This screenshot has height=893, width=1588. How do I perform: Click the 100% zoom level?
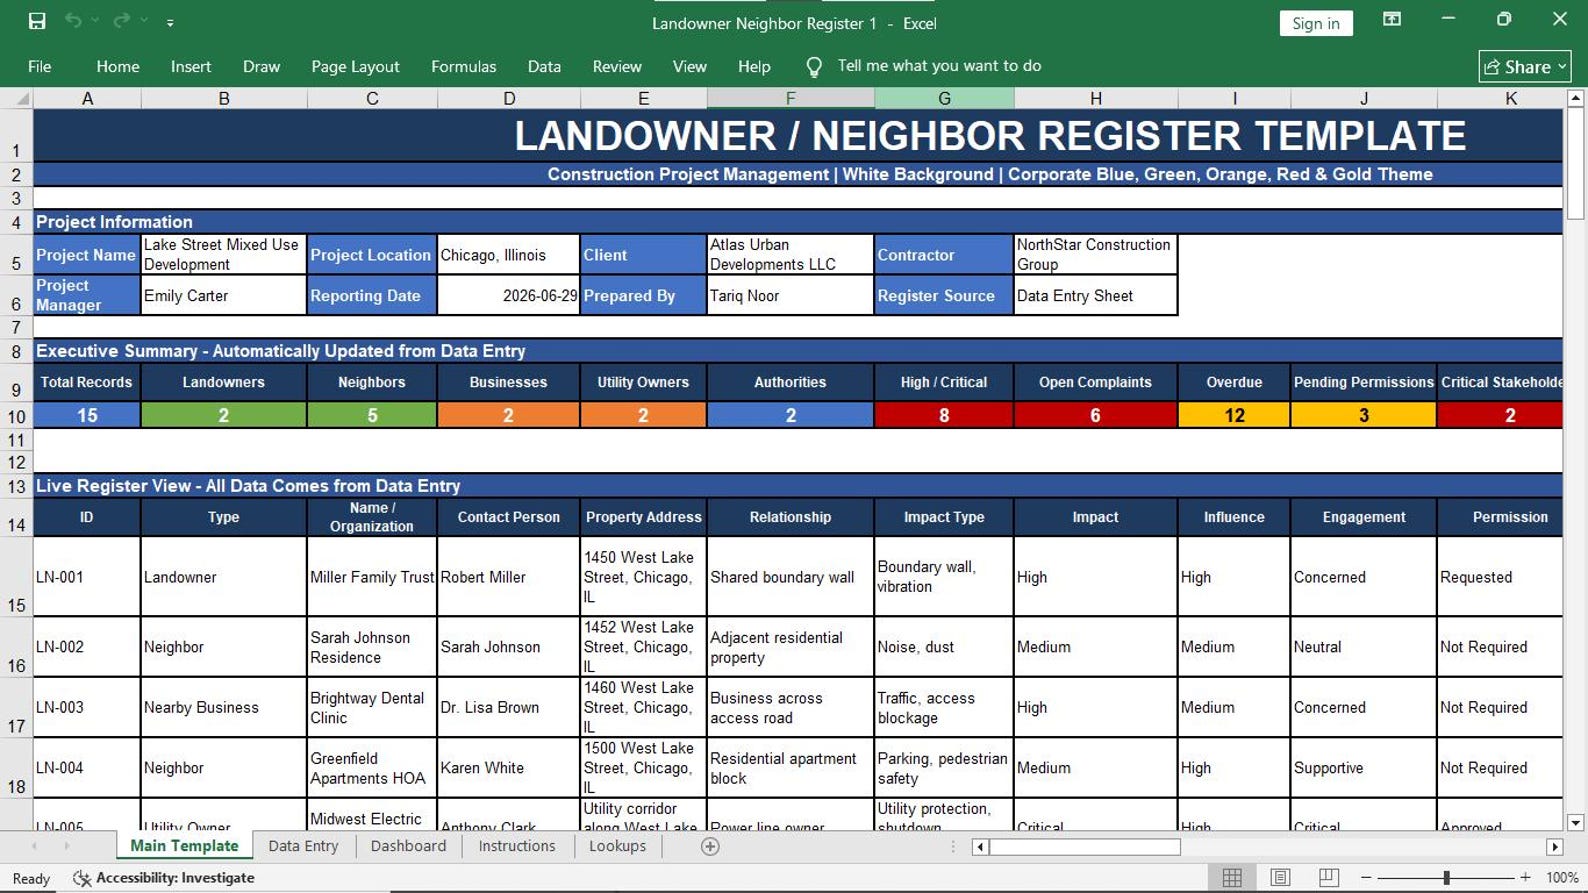pyautogui.click(x=1562, y=877)
